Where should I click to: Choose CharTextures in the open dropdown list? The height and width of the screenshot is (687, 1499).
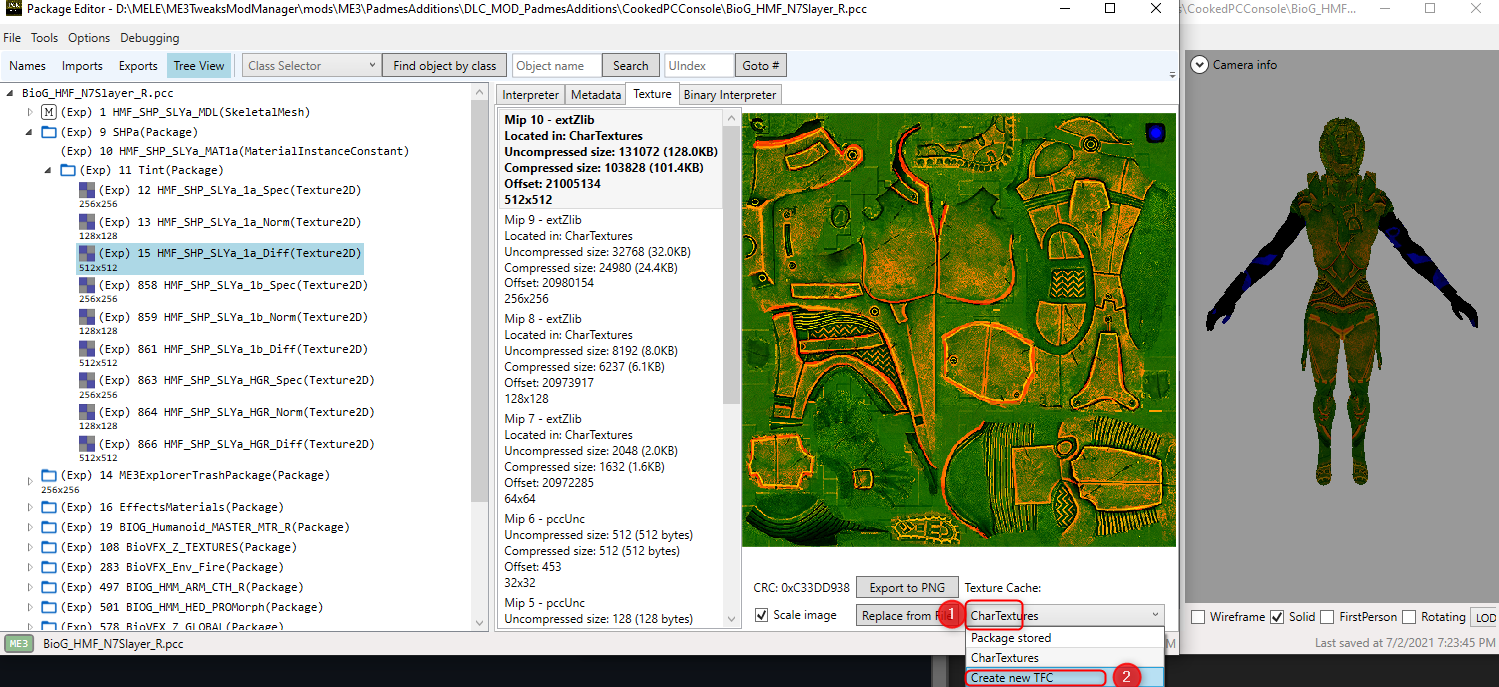[1065, 658]
